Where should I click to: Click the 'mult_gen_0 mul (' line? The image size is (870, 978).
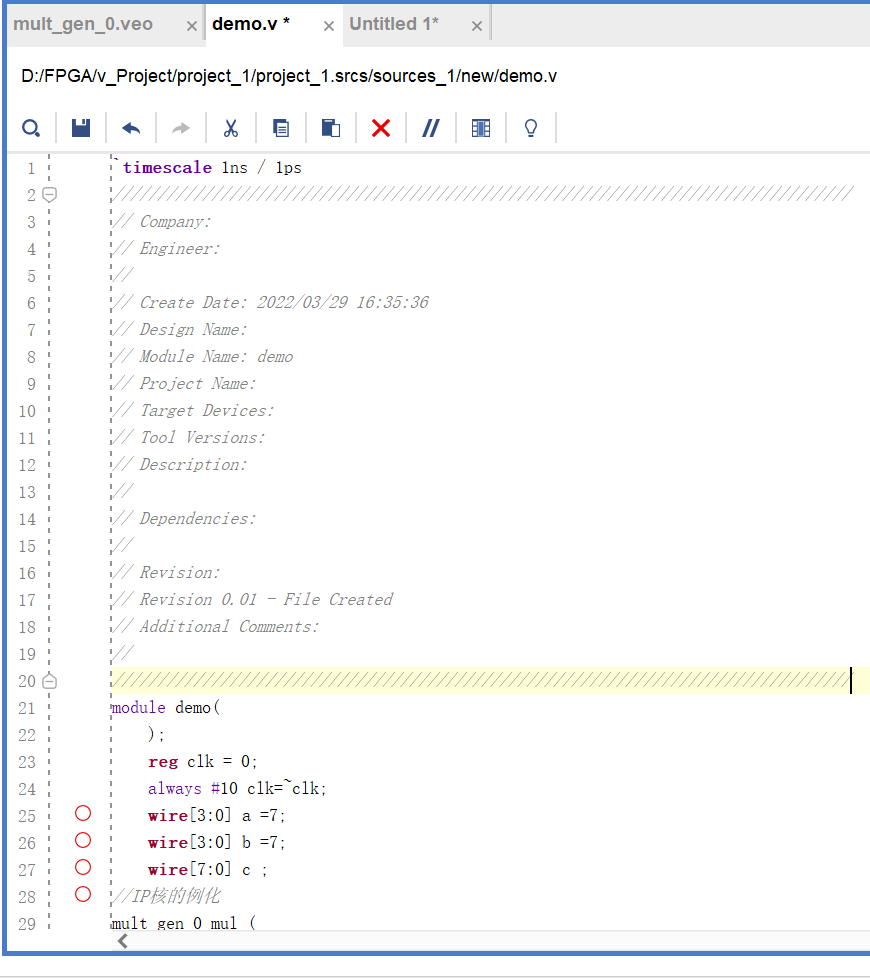pos(183,923)
